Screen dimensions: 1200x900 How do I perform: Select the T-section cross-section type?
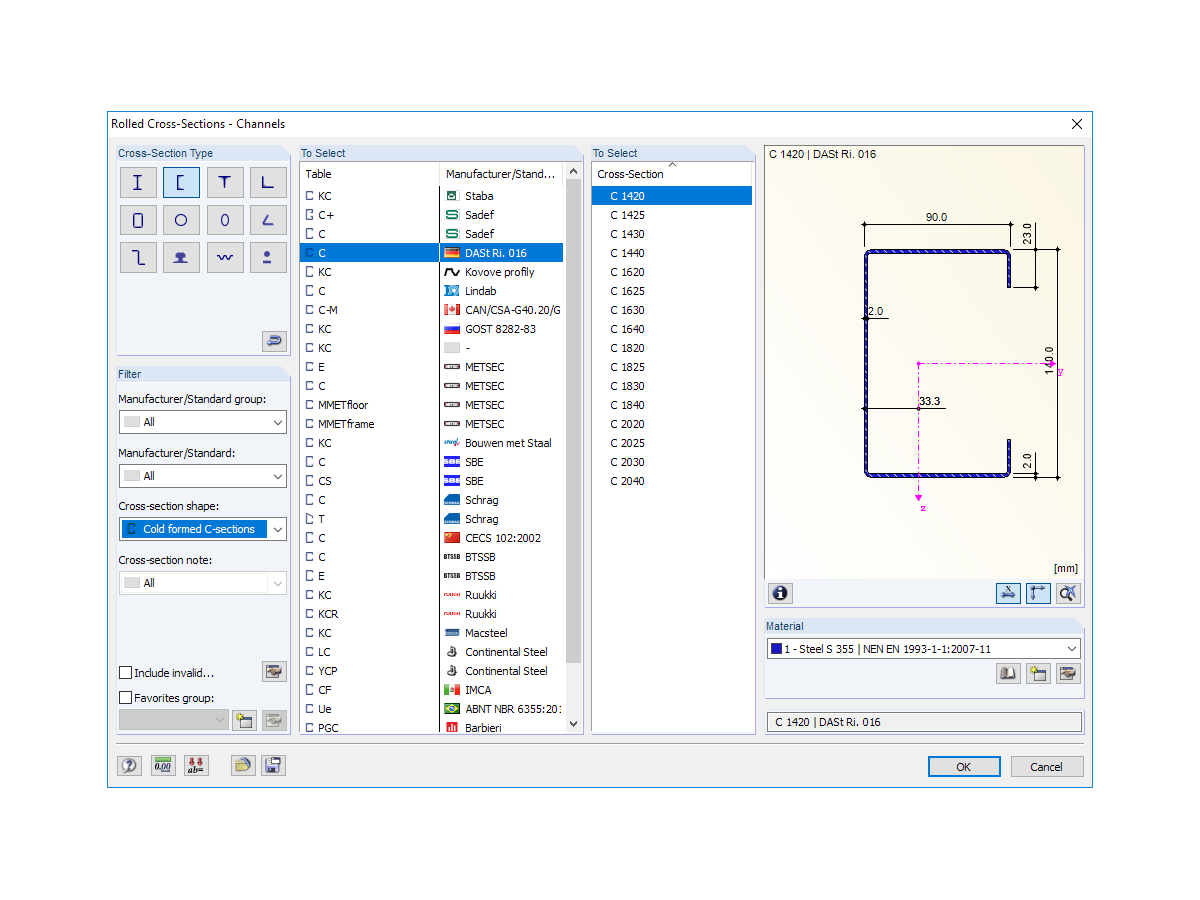[225, 182]
